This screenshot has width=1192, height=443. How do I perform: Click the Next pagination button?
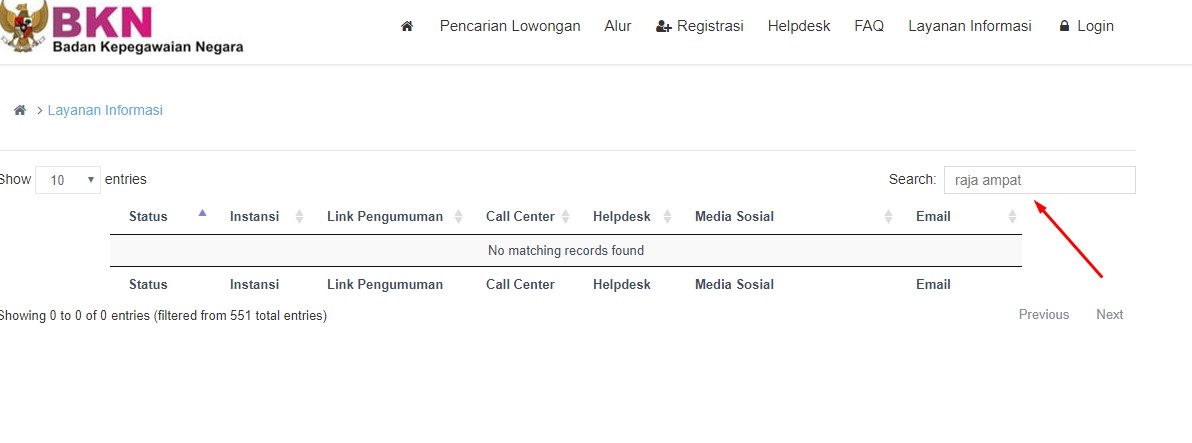(1109, 314)
